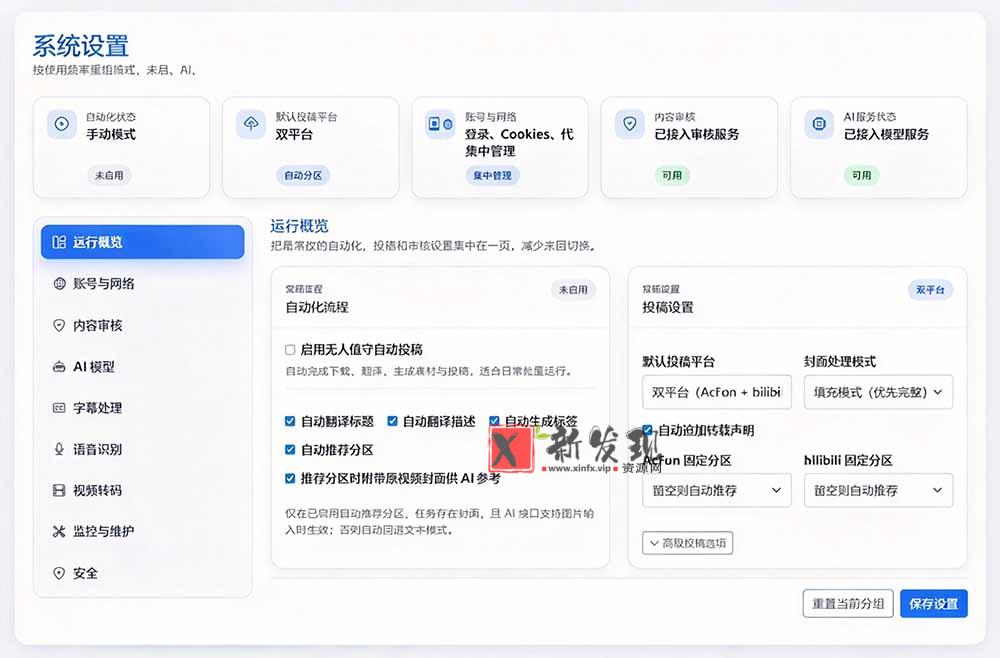Click the 监控与维护 tools icon in sidebar
1000x658 pixels.
[59, 531]
